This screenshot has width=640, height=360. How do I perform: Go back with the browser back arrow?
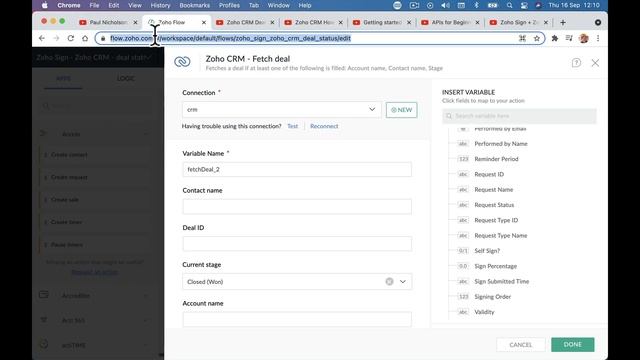pos(42,38)
